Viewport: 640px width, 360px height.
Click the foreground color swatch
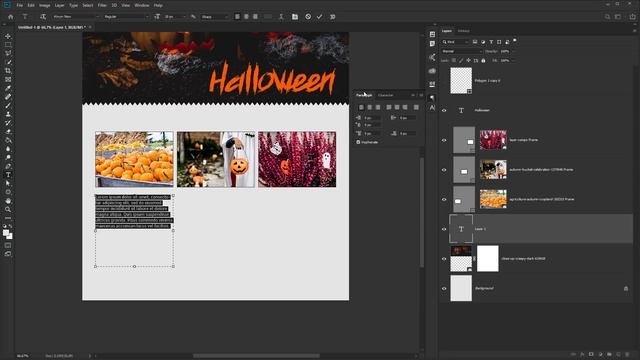(6, 233)
